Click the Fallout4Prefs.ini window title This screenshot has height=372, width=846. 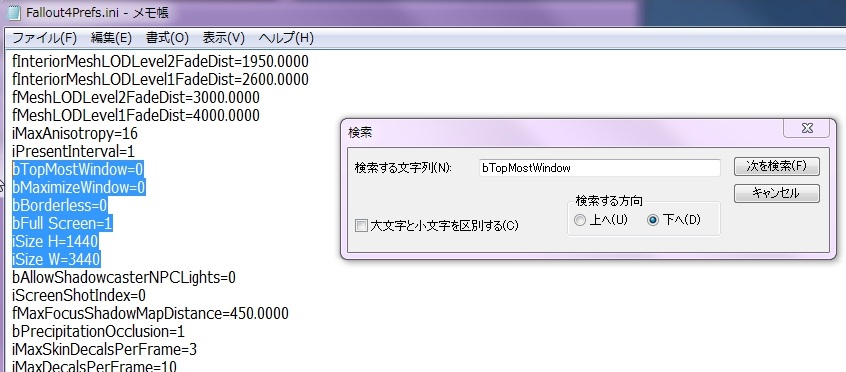[x=97, y=12]
